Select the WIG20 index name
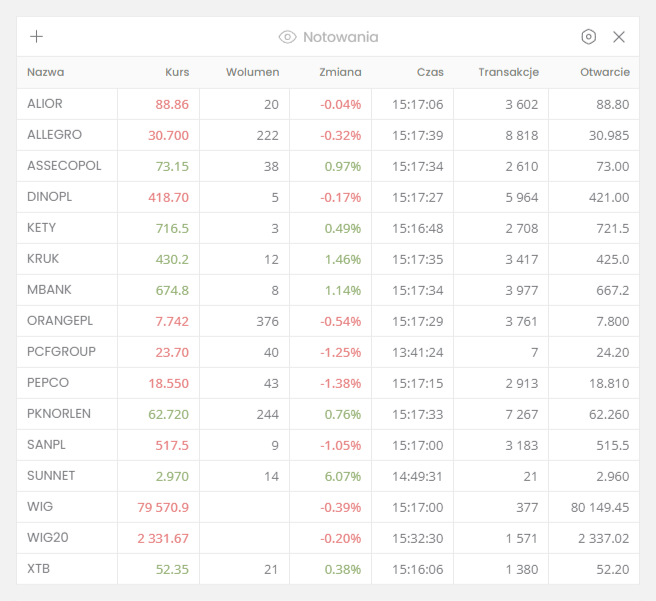This screenshot has width=656, height=601. point(48,537)
